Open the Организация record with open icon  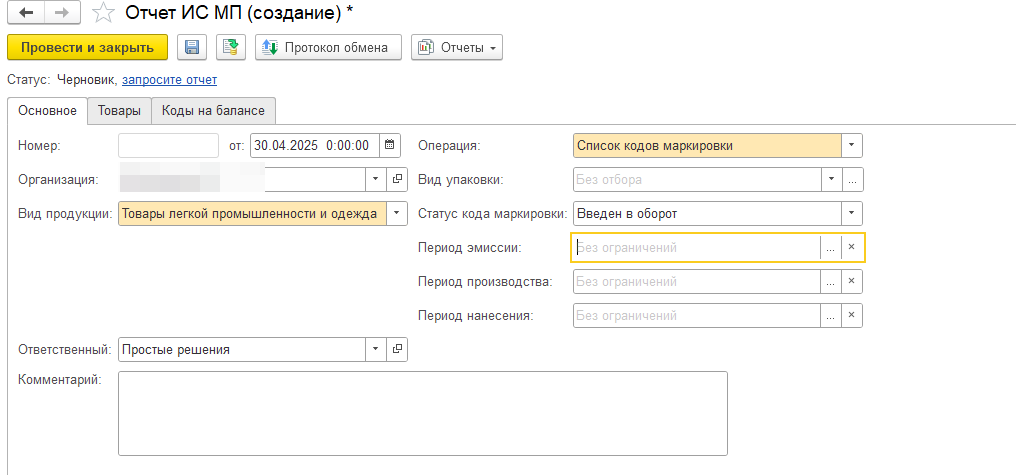(397, 179)
